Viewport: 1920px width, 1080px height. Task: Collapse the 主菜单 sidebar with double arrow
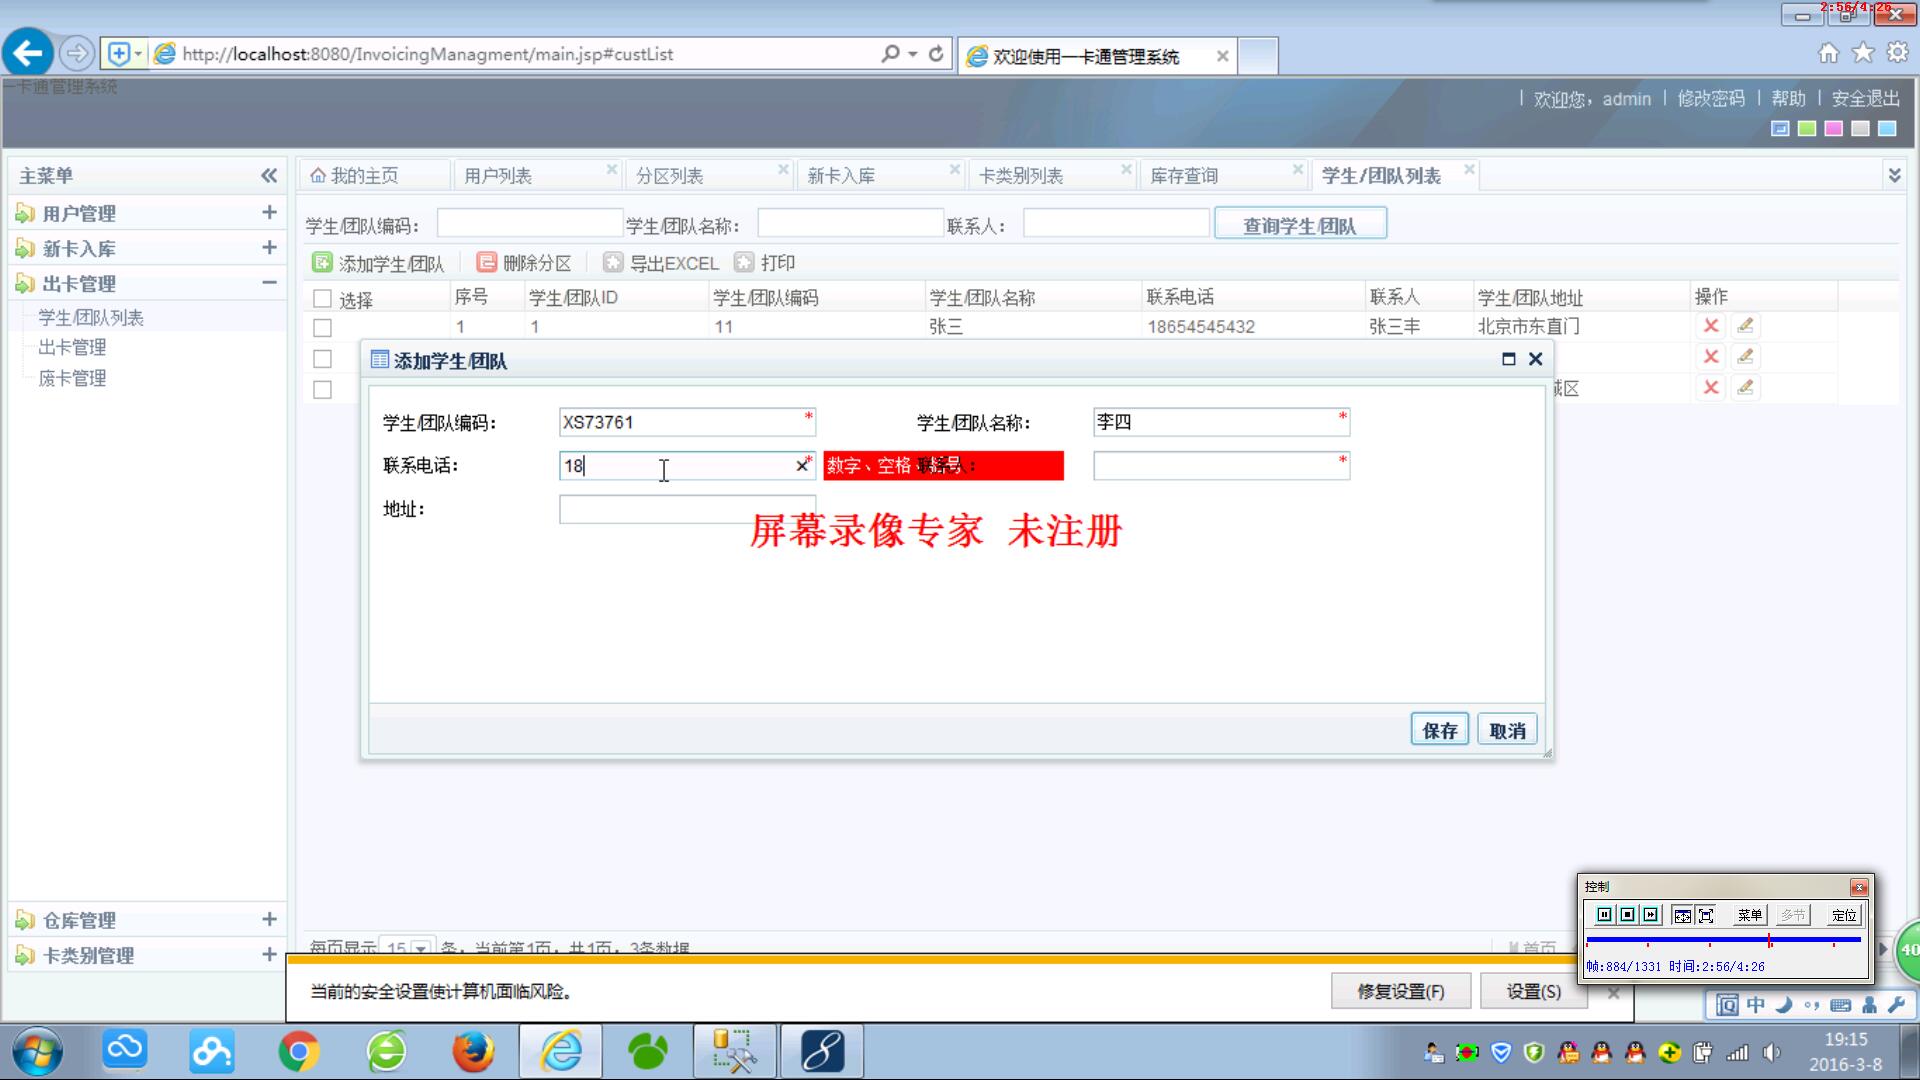(269, 176)
